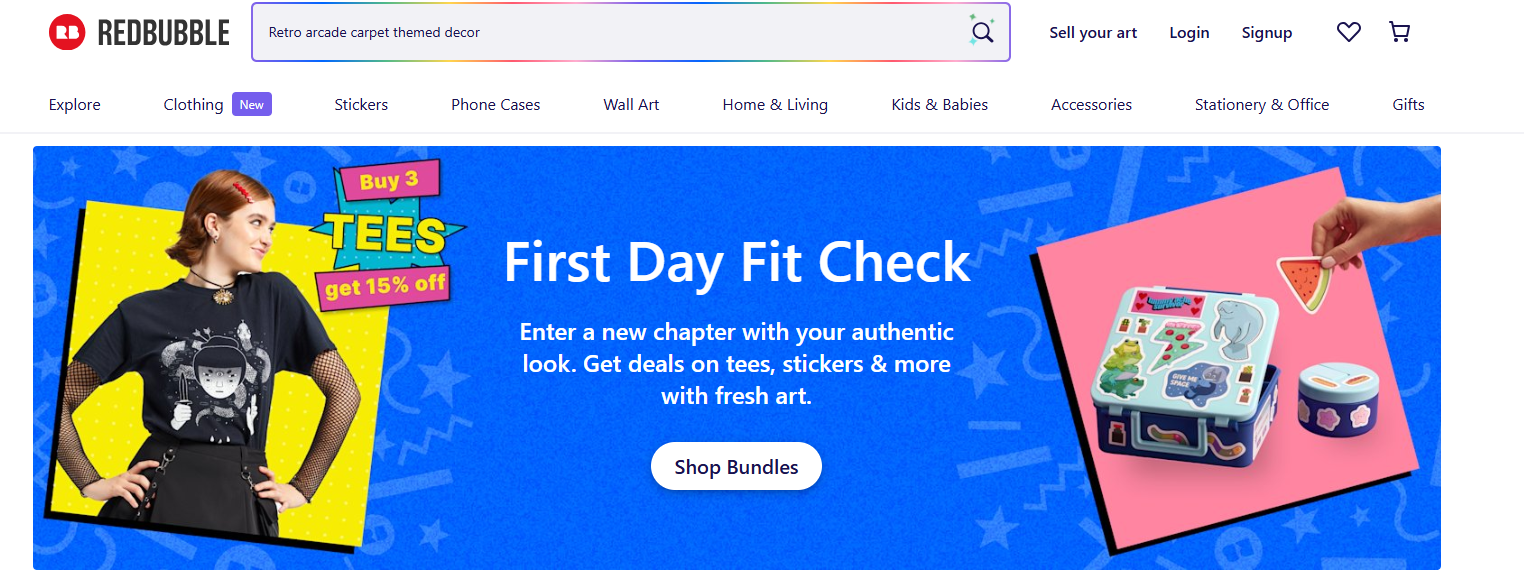Expand the Stickers category menu
Viewport: 1524px width, 582px height.
[x=361, y=104]
